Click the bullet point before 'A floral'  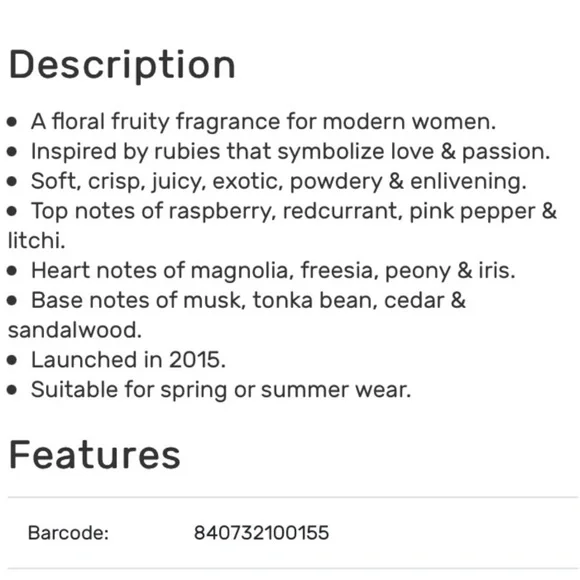click(x=12, y=122)
